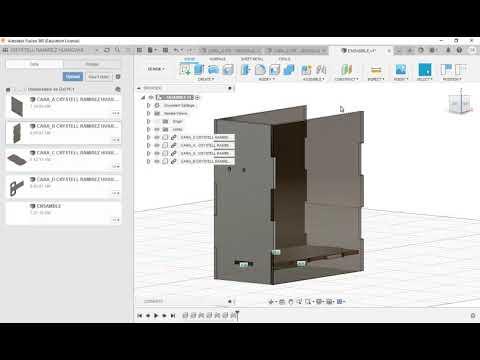This screenshot has height=360, width=480.
Task: Click the INSPECT measure icon
Action: (376, 70)
